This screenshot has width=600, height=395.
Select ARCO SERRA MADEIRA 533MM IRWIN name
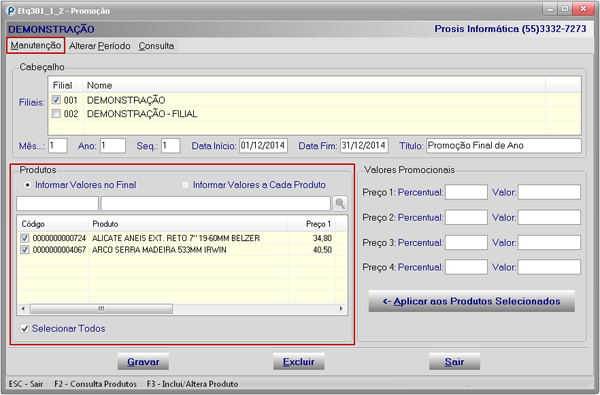tap(159, 250)
